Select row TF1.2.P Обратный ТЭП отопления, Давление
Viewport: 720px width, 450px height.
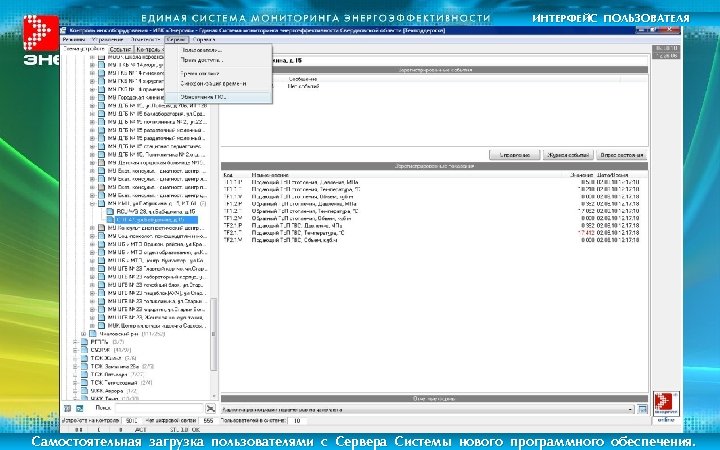434,204
